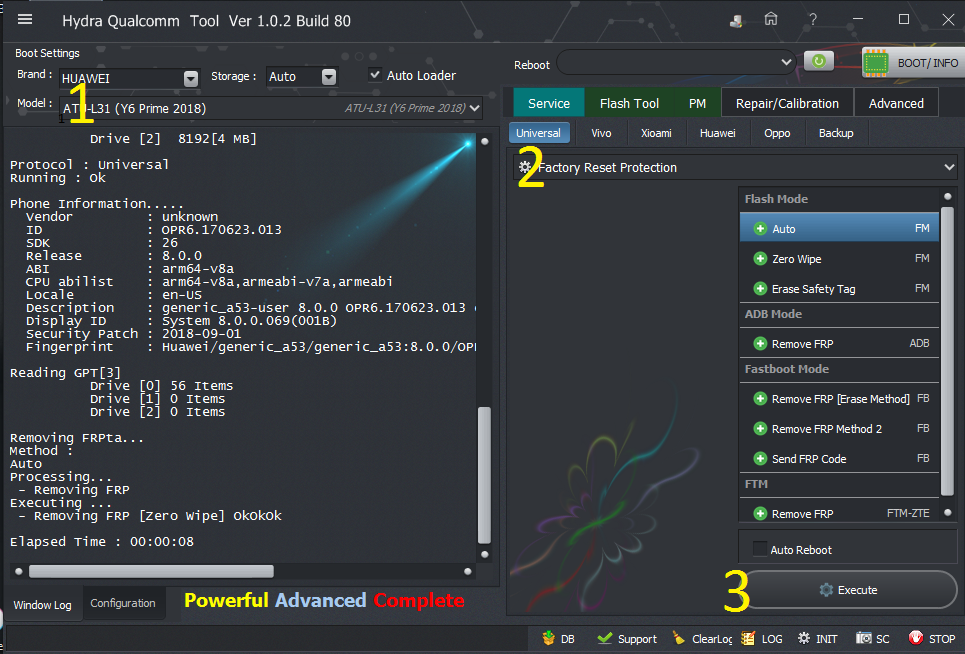
Task: Click the Execute button
Action: point(848,589)
